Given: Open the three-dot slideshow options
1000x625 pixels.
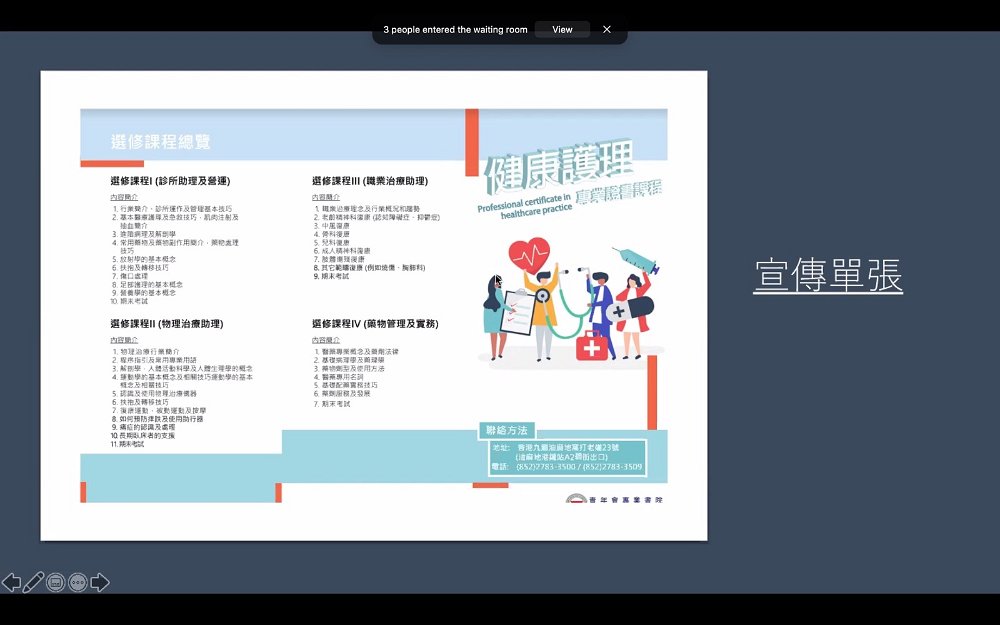Looking at the screenshot, I should [78, 582].
